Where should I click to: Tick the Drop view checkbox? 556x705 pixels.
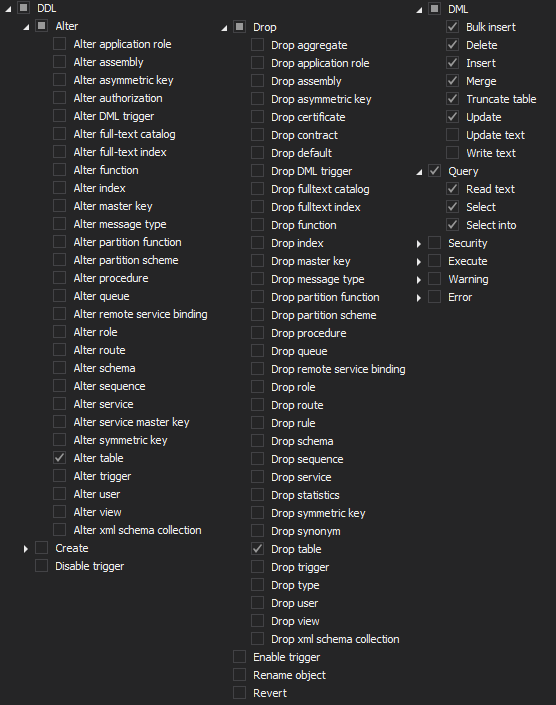coord(257,620)
